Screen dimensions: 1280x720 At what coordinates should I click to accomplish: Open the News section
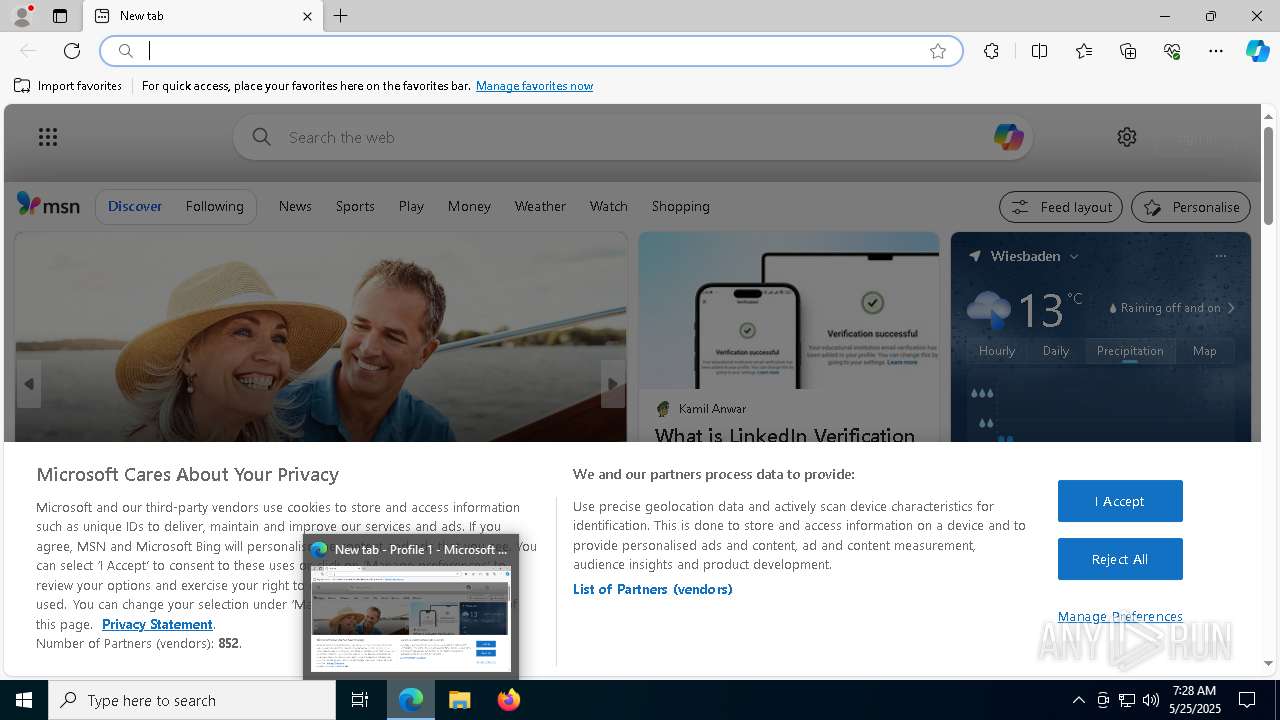coord(295,206)
